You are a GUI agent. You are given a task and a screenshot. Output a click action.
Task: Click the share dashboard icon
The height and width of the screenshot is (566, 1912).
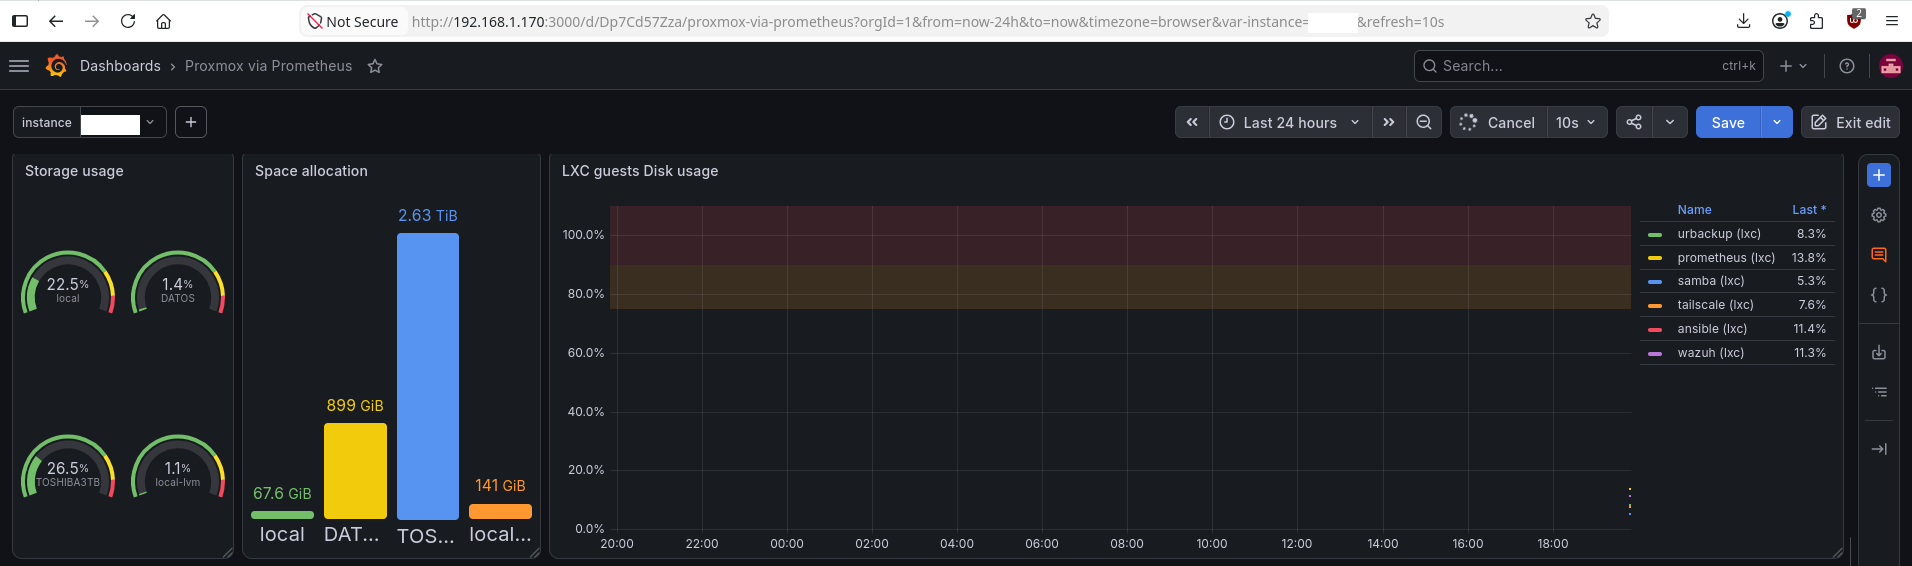(1634, 122)
